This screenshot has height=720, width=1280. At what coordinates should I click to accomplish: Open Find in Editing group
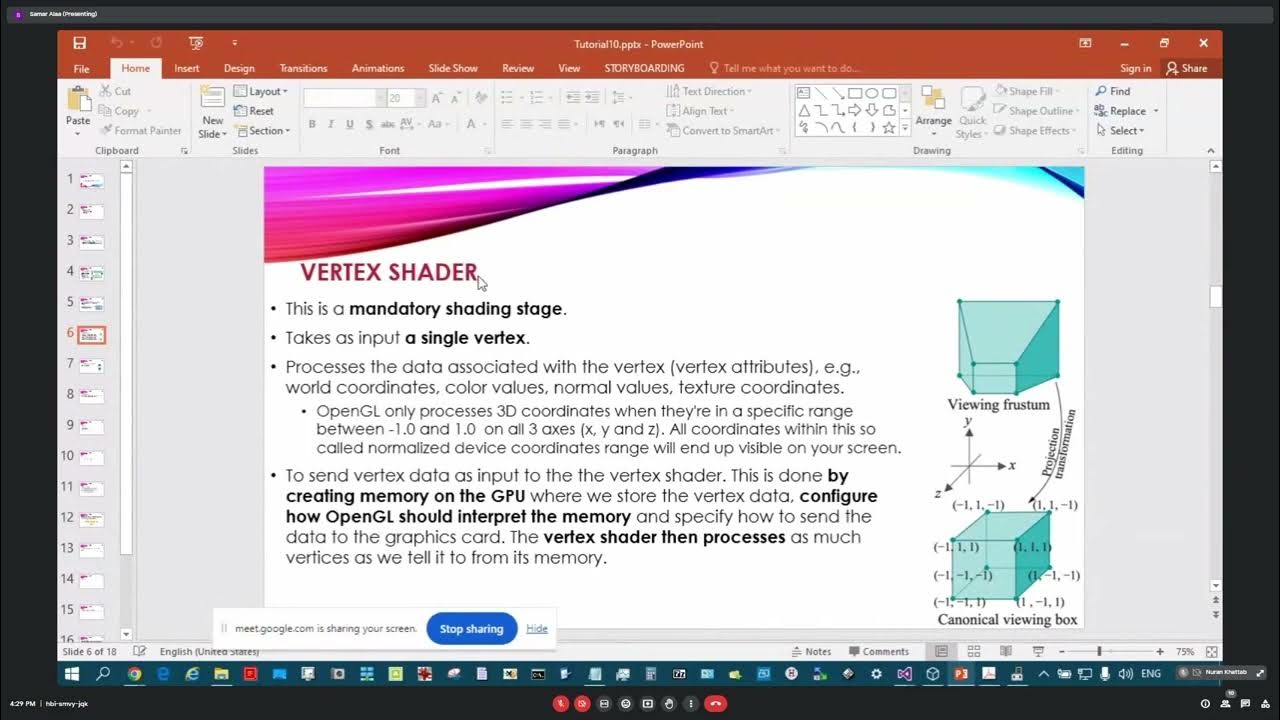click(x=1113, y=91)
